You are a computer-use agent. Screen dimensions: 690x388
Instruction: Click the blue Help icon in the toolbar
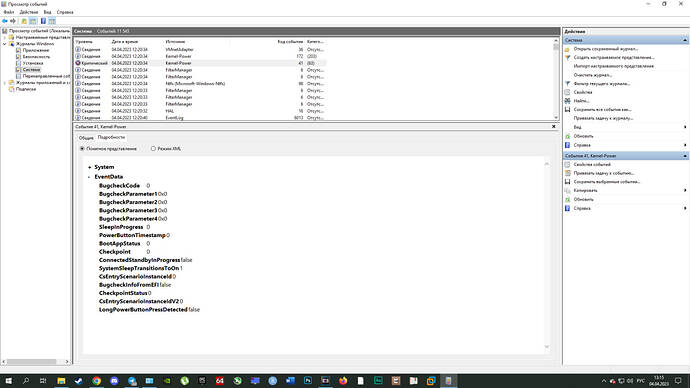pos(43,21)
